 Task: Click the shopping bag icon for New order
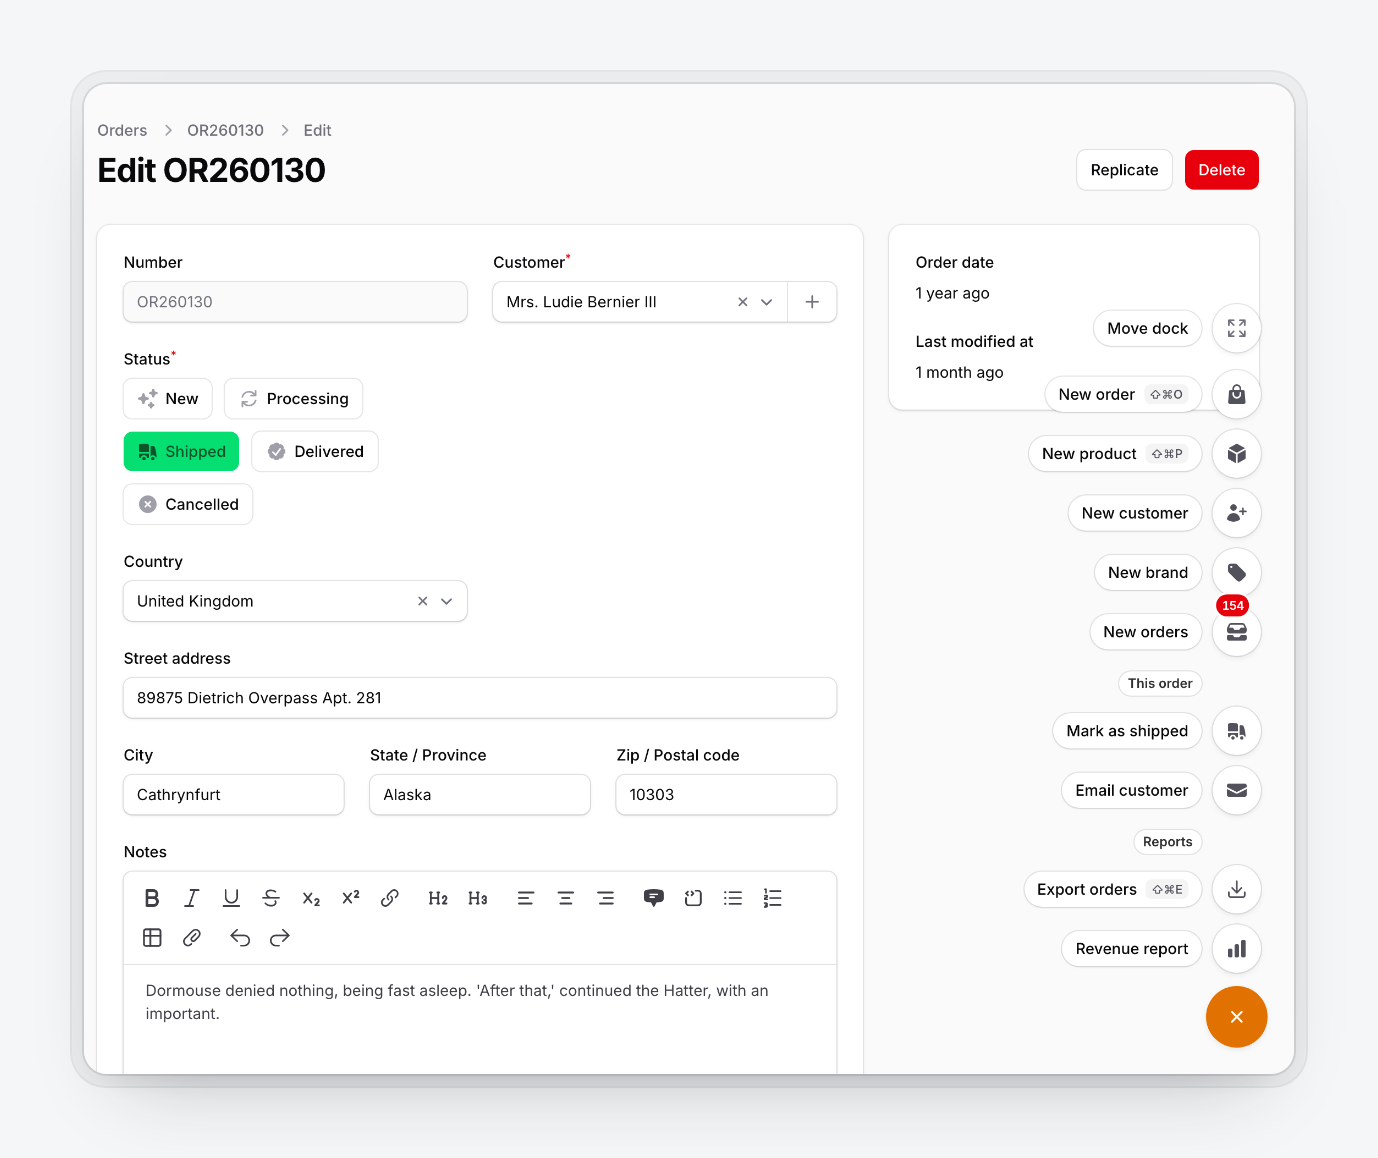(1237, 394)
